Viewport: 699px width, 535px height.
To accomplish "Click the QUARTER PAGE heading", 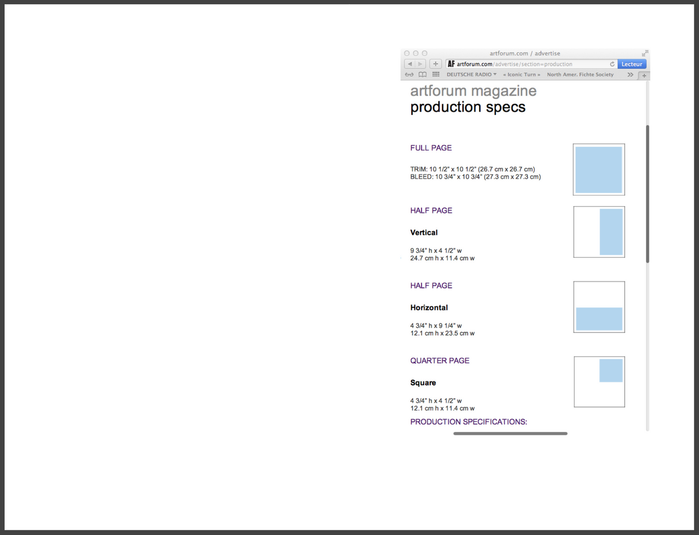I will [x=440, y=360].
